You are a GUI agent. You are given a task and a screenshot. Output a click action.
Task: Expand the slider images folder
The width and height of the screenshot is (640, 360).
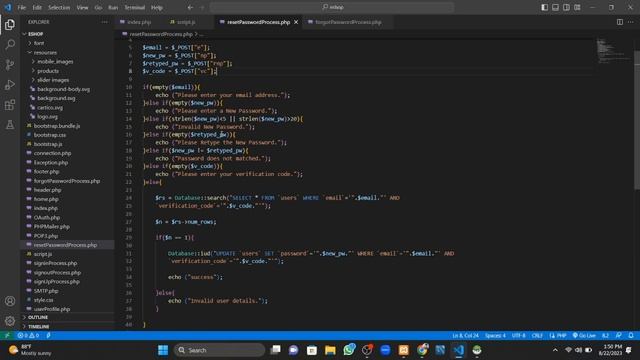tap(53, 80)
